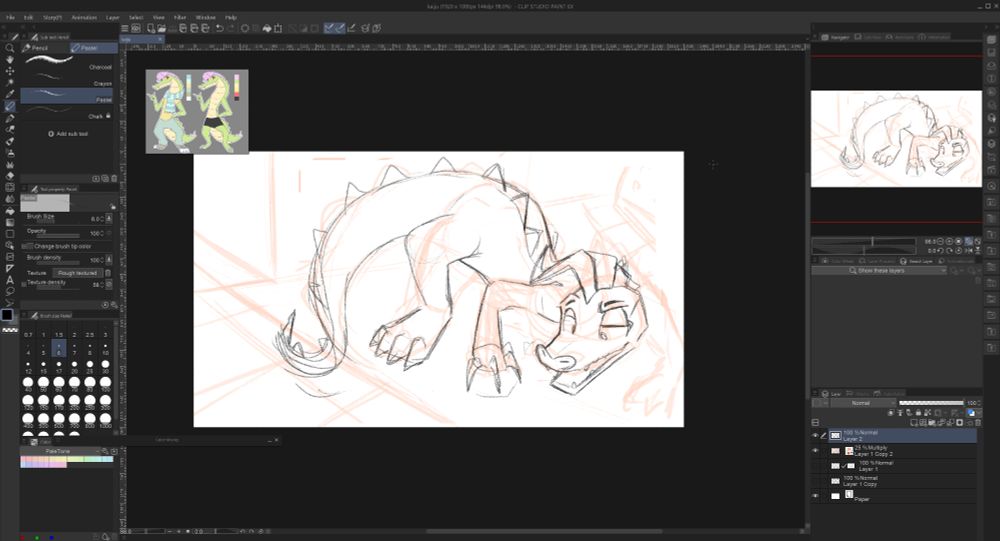Open the layer blending mode Normal dropdown
Screen dimensions: 1000x541
(x=864, y=403)
